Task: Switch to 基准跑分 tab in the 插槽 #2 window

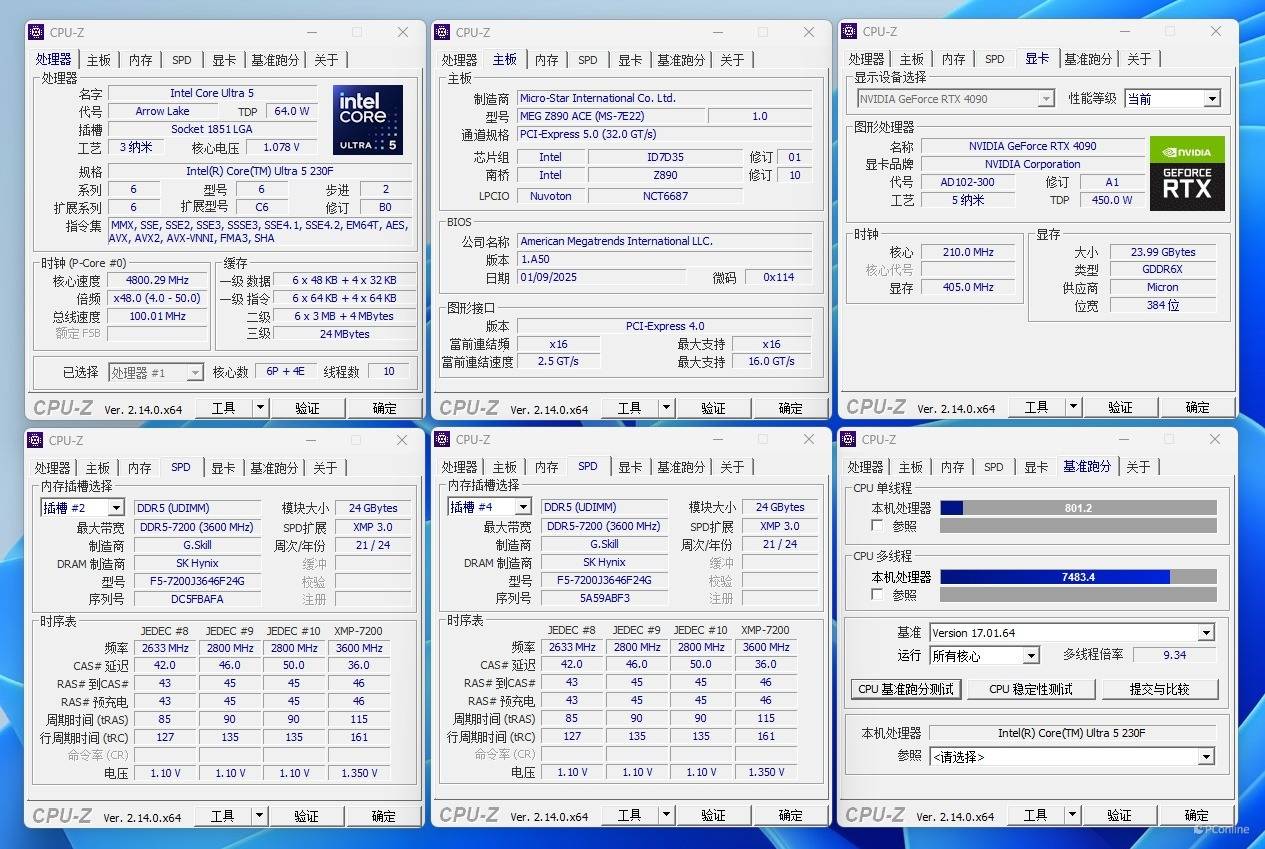Action: 274,468
